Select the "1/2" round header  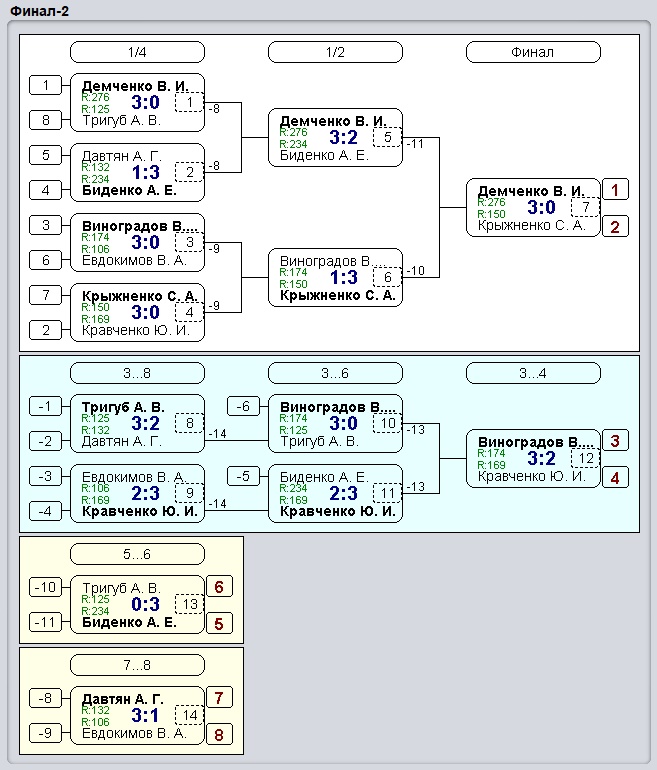click(x=335, y=52)
